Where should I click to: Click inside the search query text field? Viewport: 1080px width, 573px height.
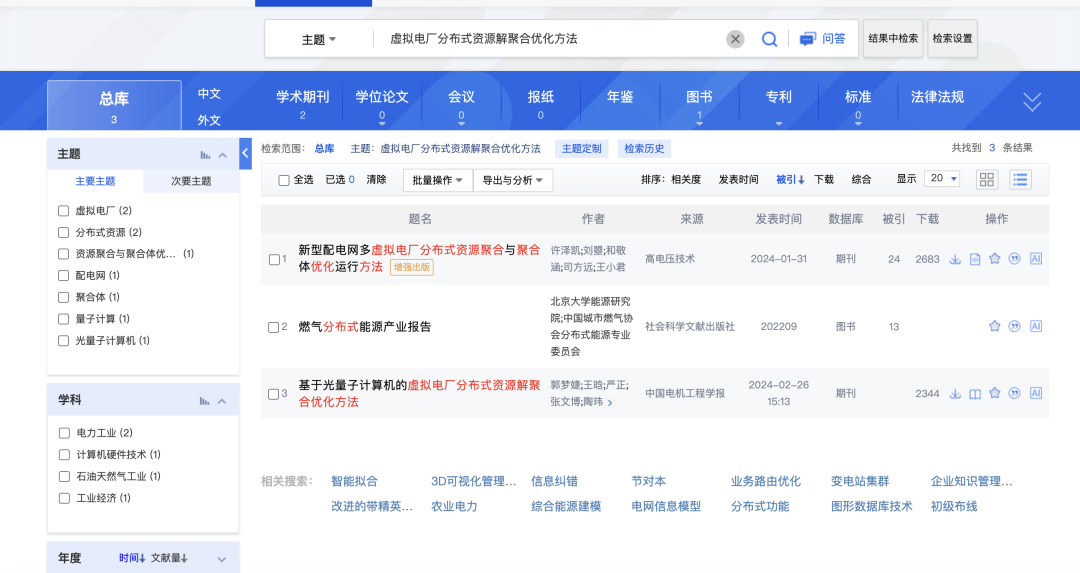click(x=550, y=39)
